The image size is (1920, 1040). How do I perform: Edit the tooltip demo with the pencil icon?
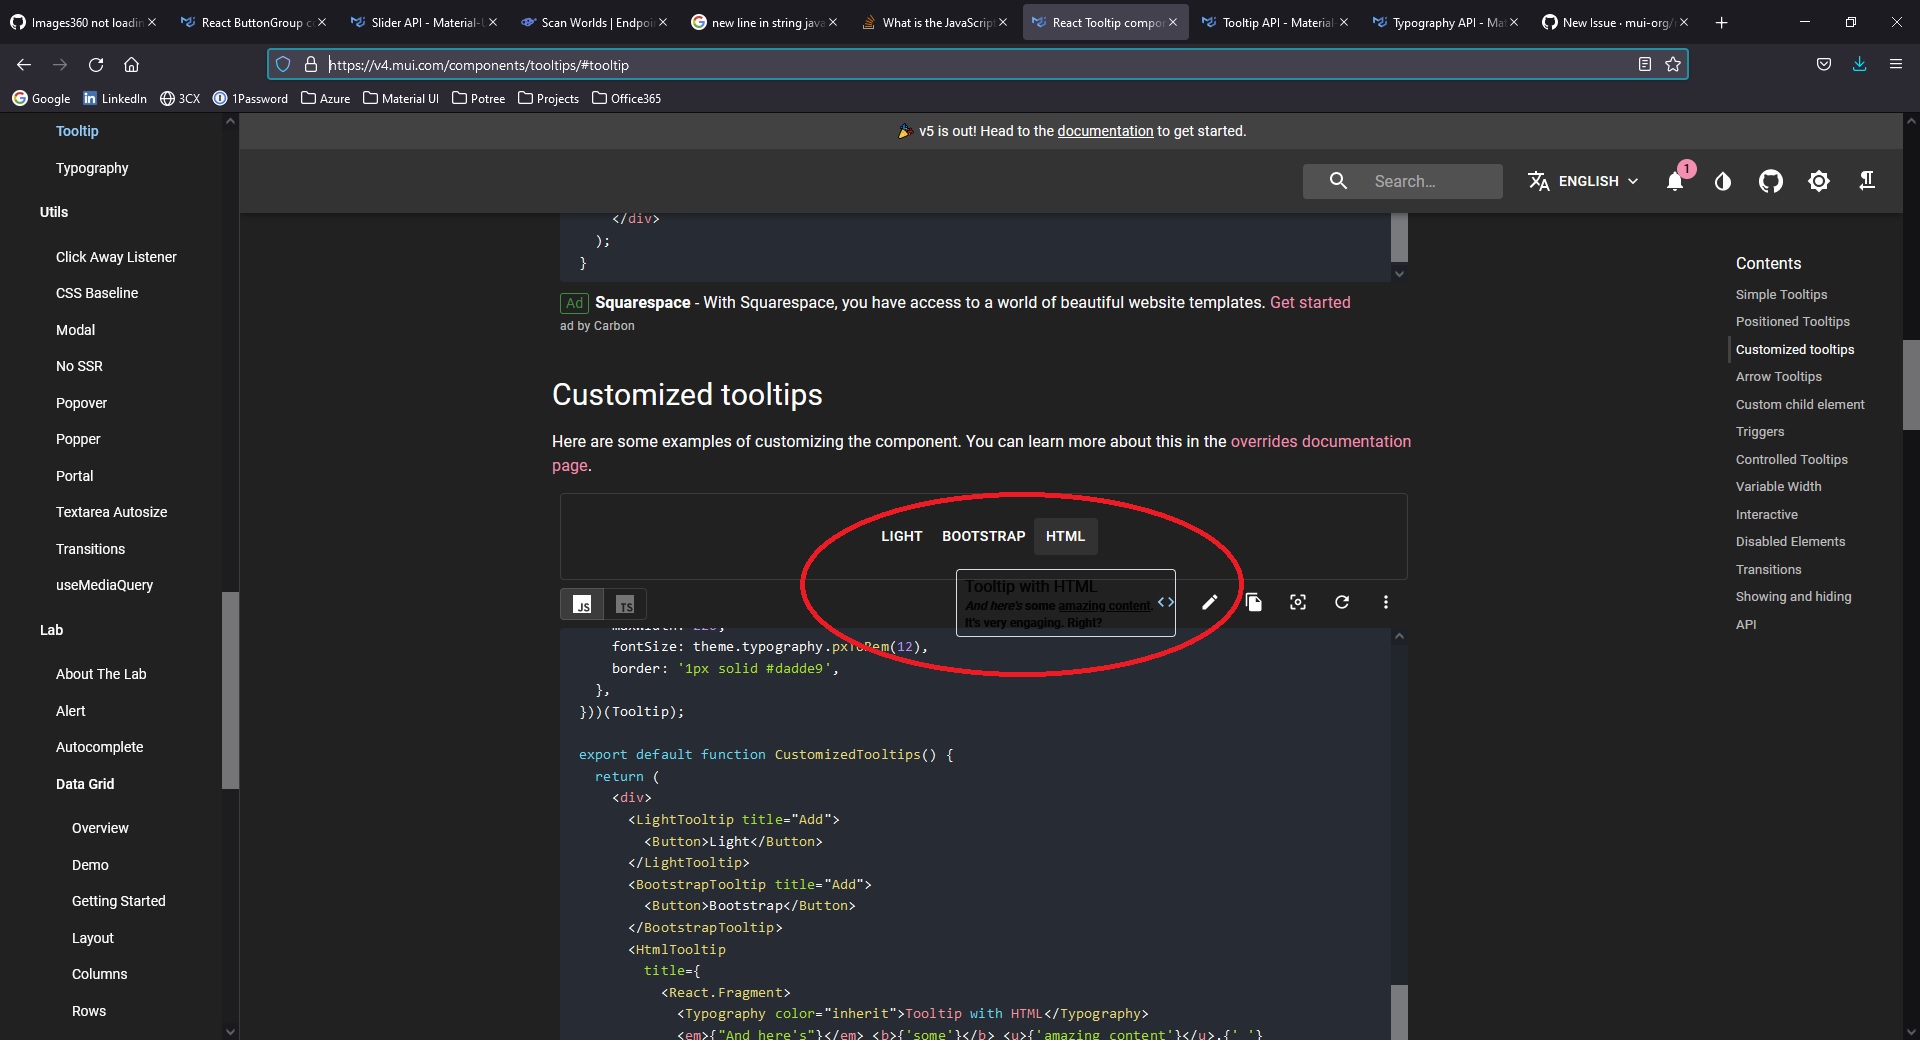[1209, 602]
